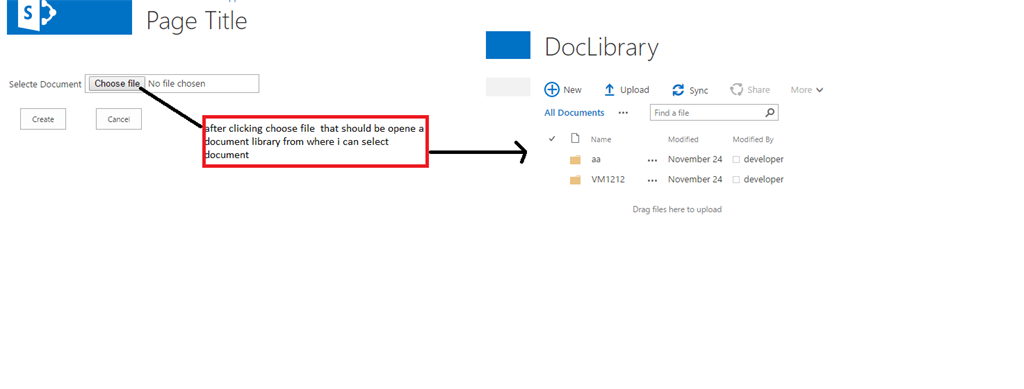Click the Share icon
Screen dimensions: 1024x389
tap(737, 89)
